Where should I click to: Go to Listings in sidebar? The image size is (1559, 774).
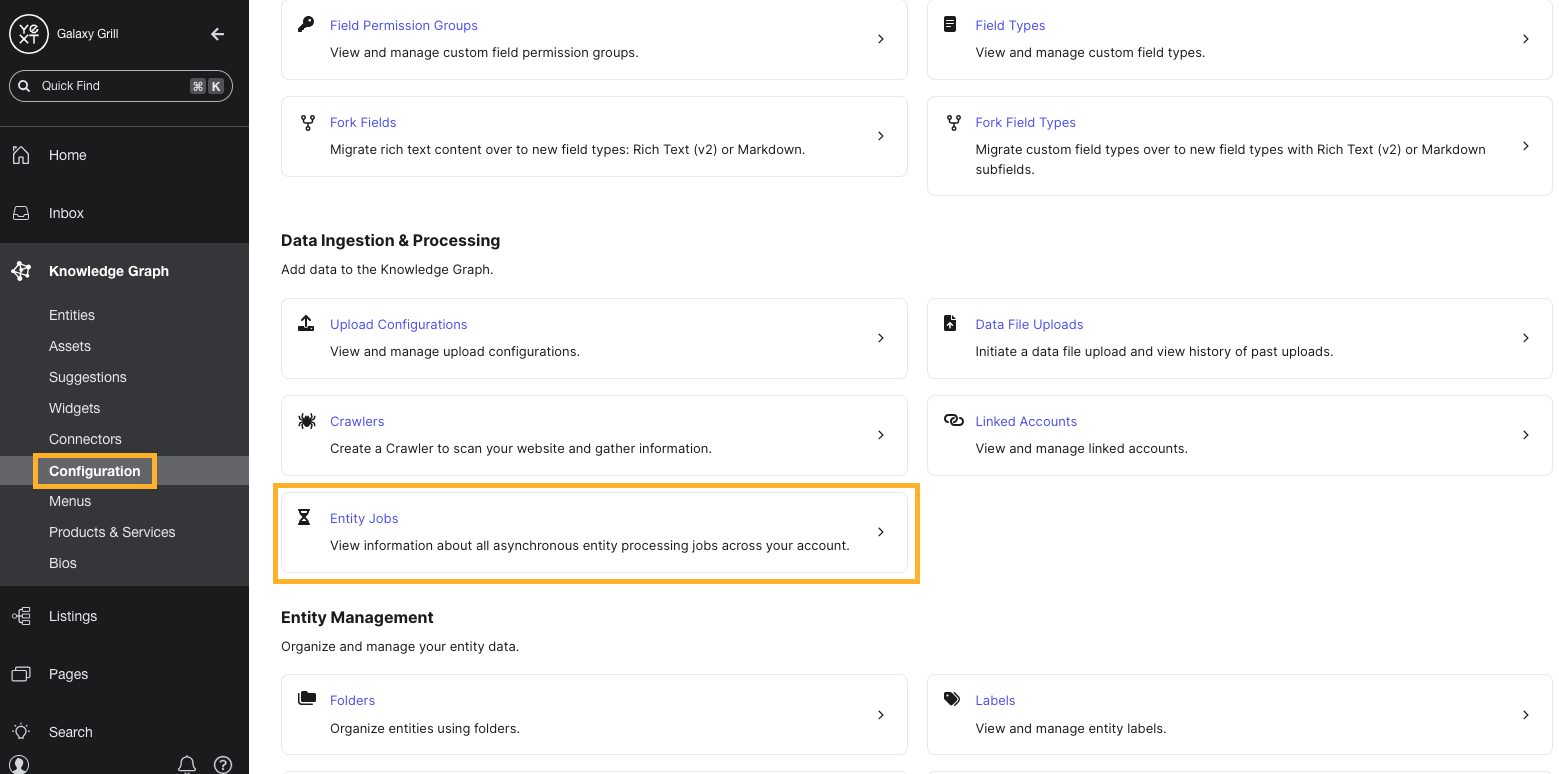(73, 616)
